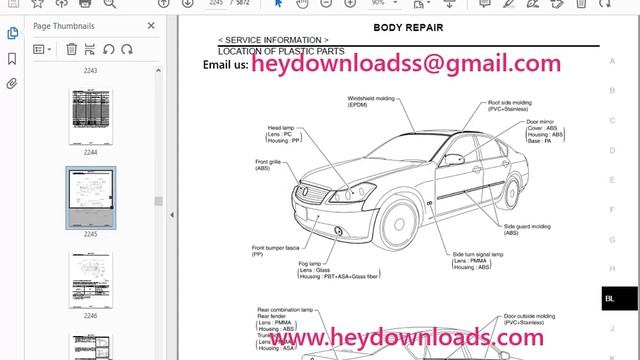The width and height of the screenshot is (640, 360).
Task: Click the 'BODY REPAIR' page heading
Action: pyautogui.click(x=408, y=27)
